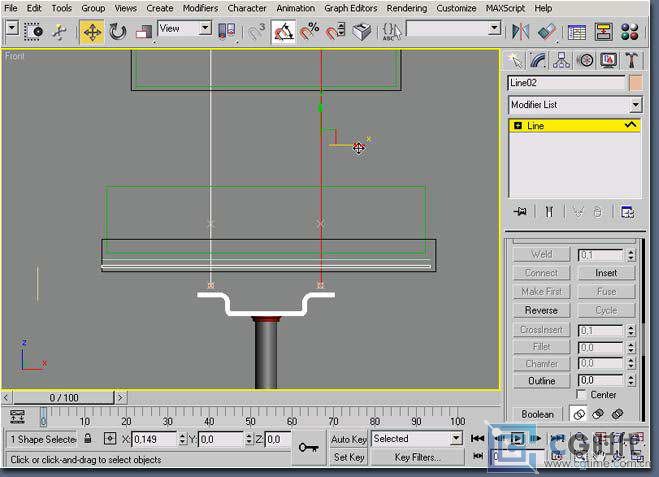This screenshot has height=477, width=659.
Task: Click the Line02 object name field
Action: click(x=567, y=83)
